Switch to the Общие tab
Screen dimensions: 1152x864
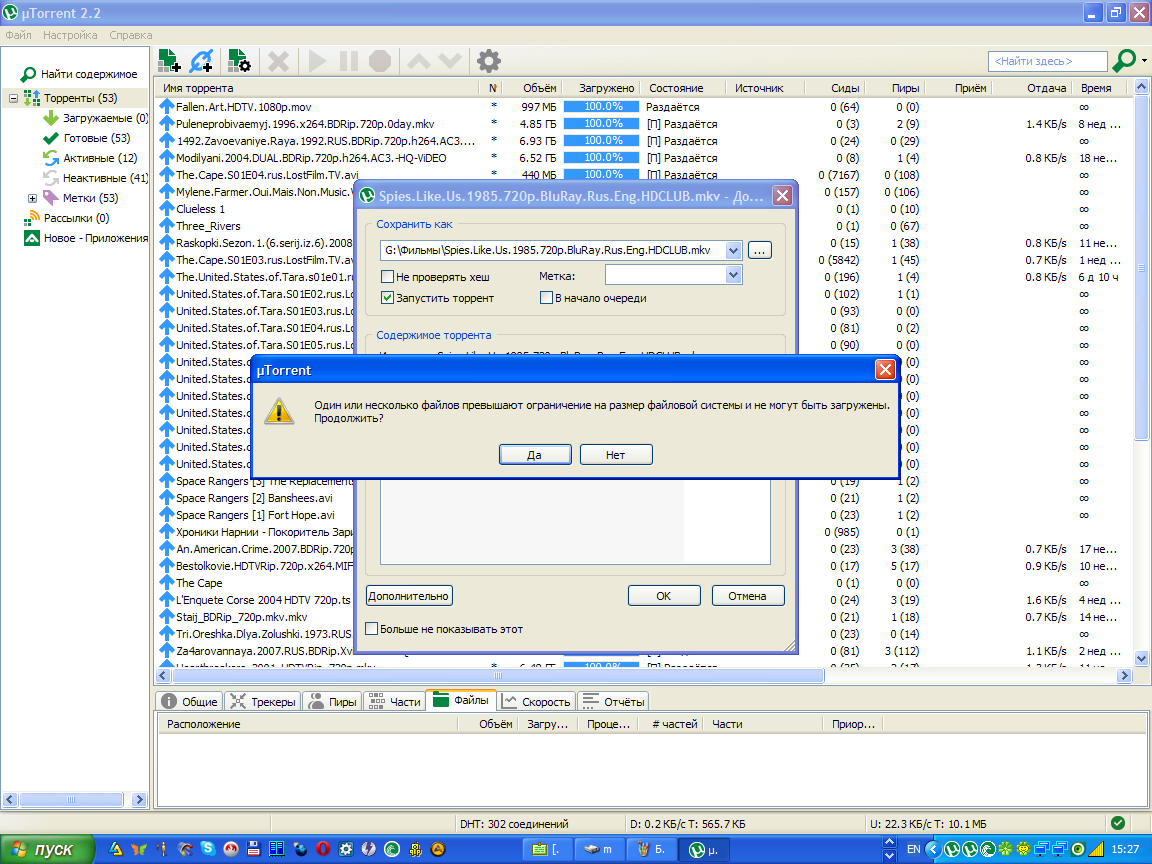coord(190,702)
